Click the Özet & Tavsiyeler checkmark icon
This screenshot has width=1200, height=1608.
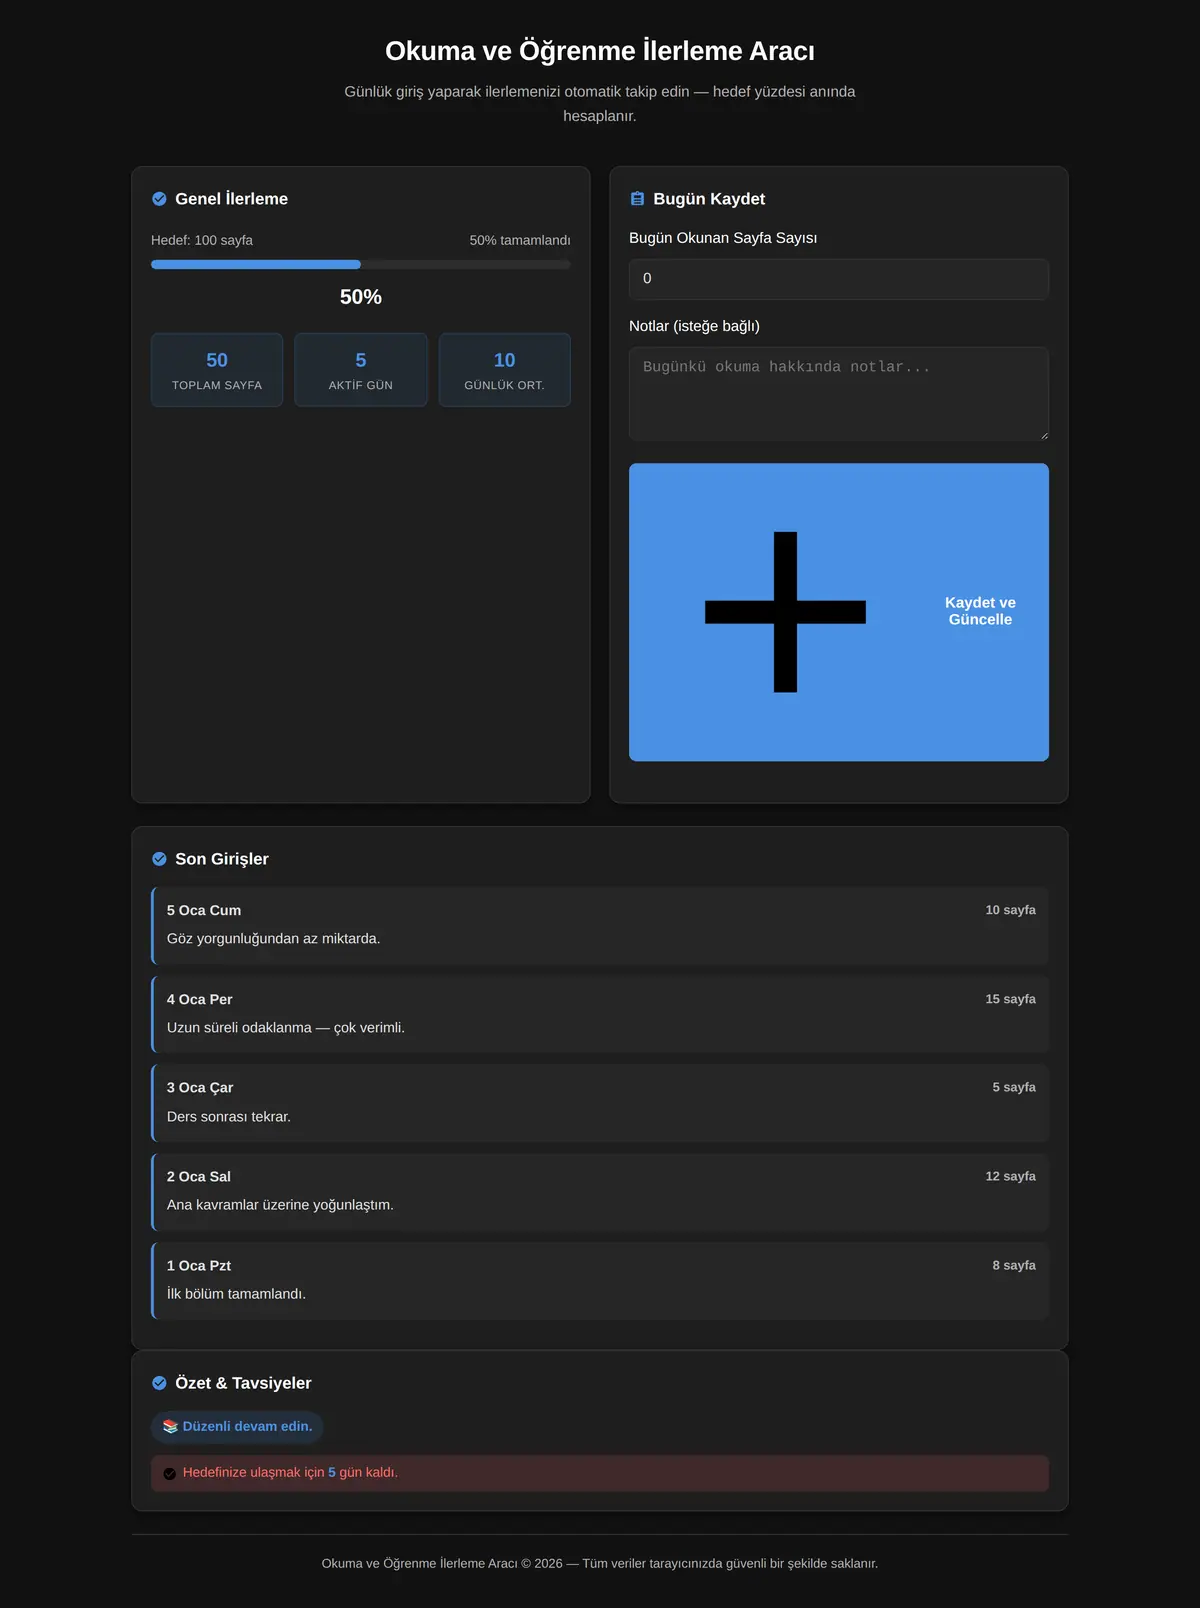(x=159, y=1383)
